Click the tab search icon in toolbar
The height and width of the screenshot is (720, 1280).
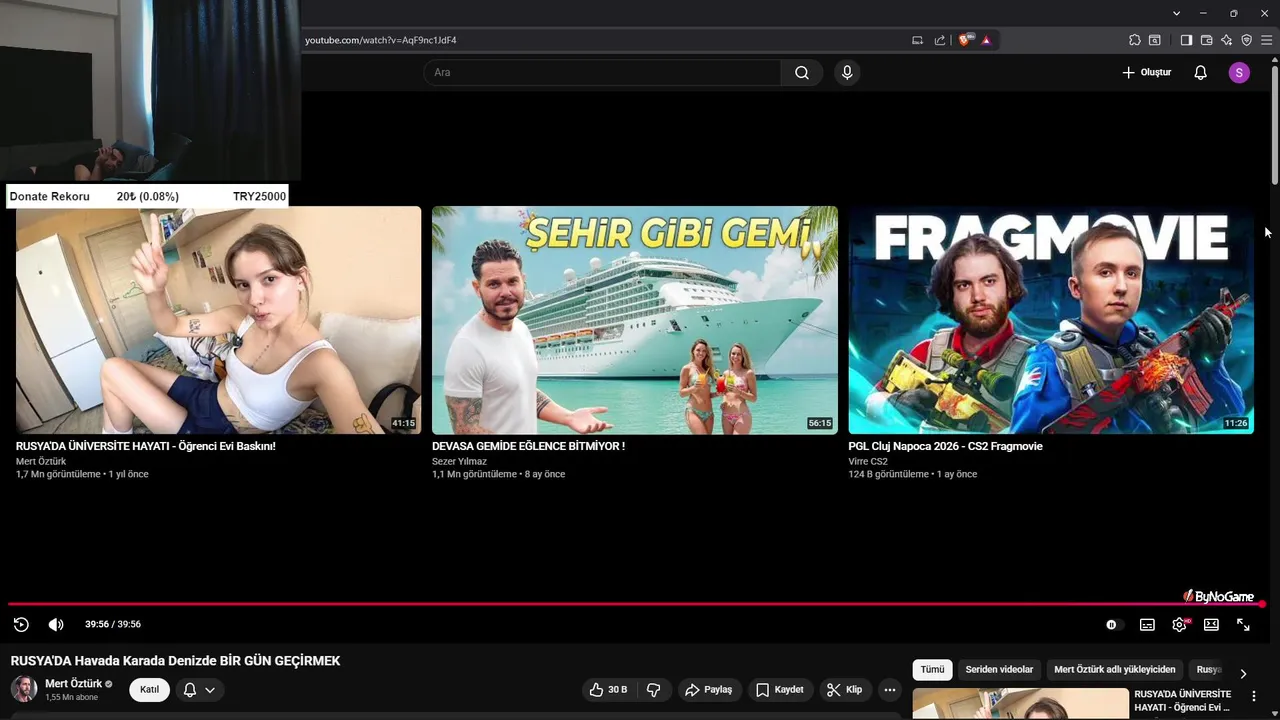(x=1155, y=40)
